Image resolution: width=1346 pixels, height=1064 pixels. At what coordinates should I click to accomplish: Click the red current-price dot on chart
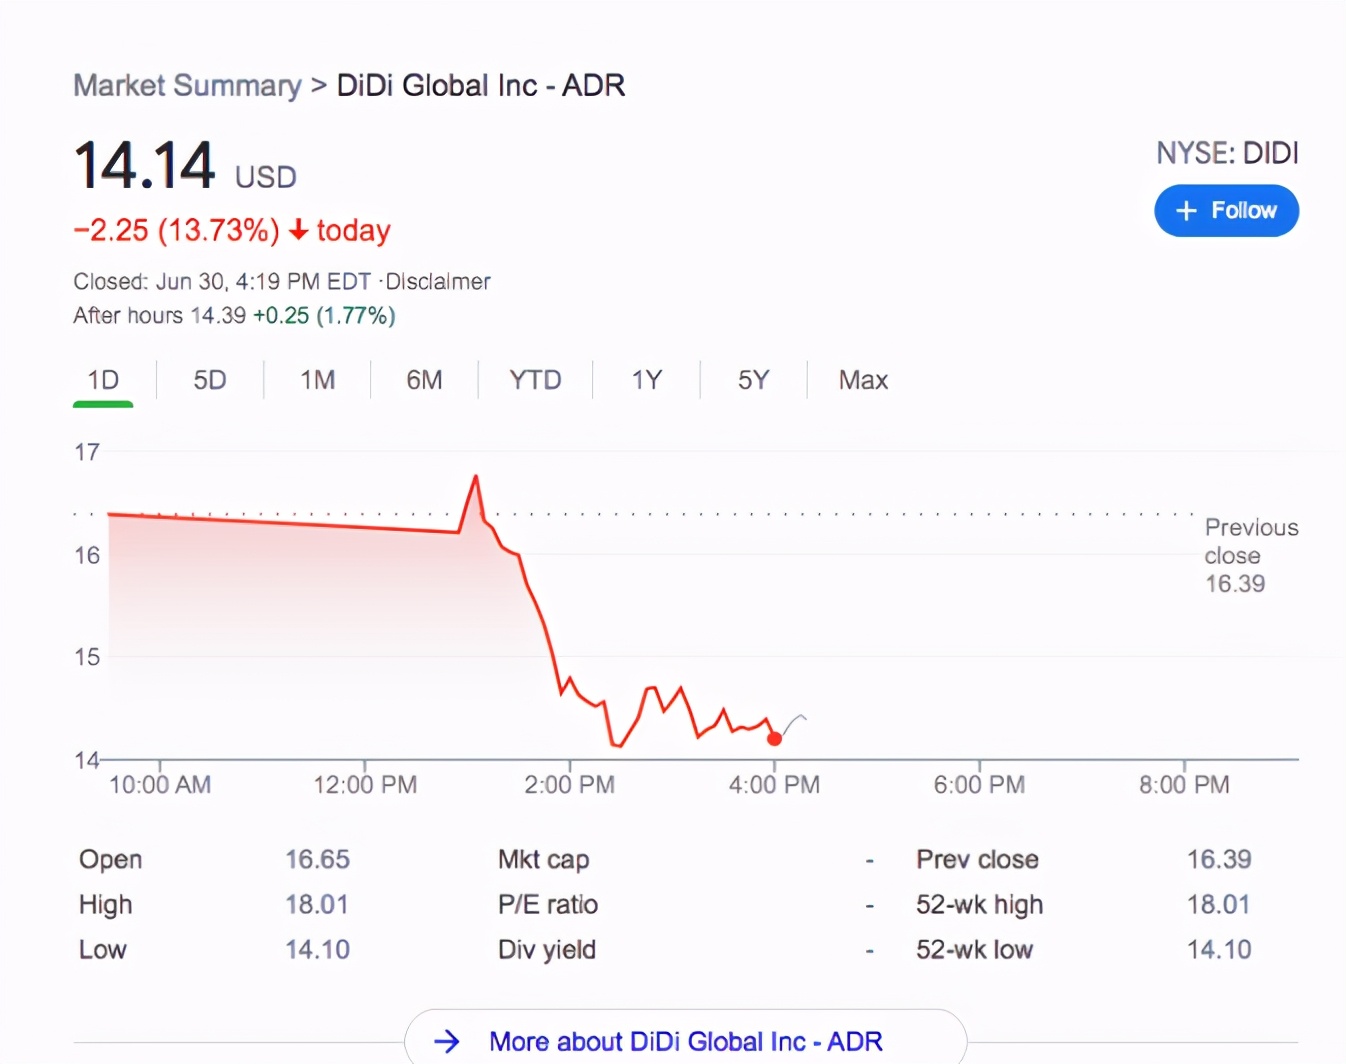tap(774, 739)
